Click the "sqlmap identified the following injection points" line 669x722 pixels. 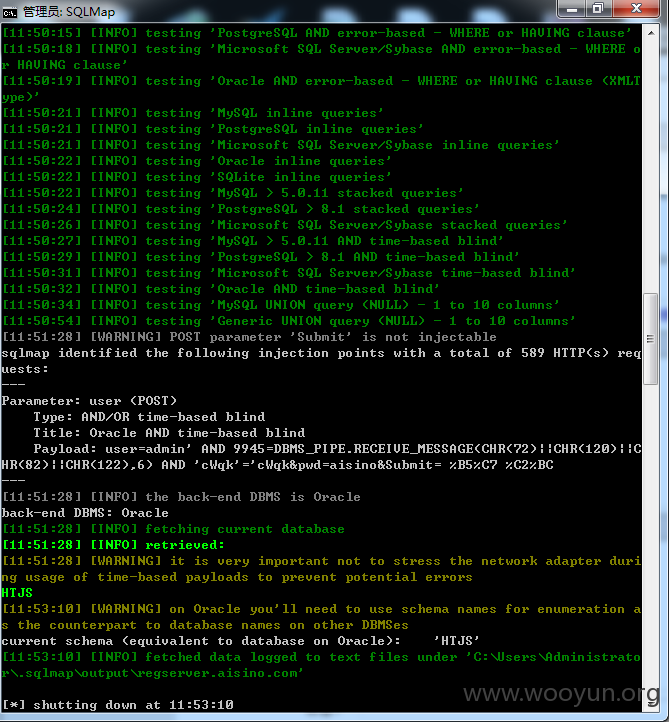pos(321,361)
